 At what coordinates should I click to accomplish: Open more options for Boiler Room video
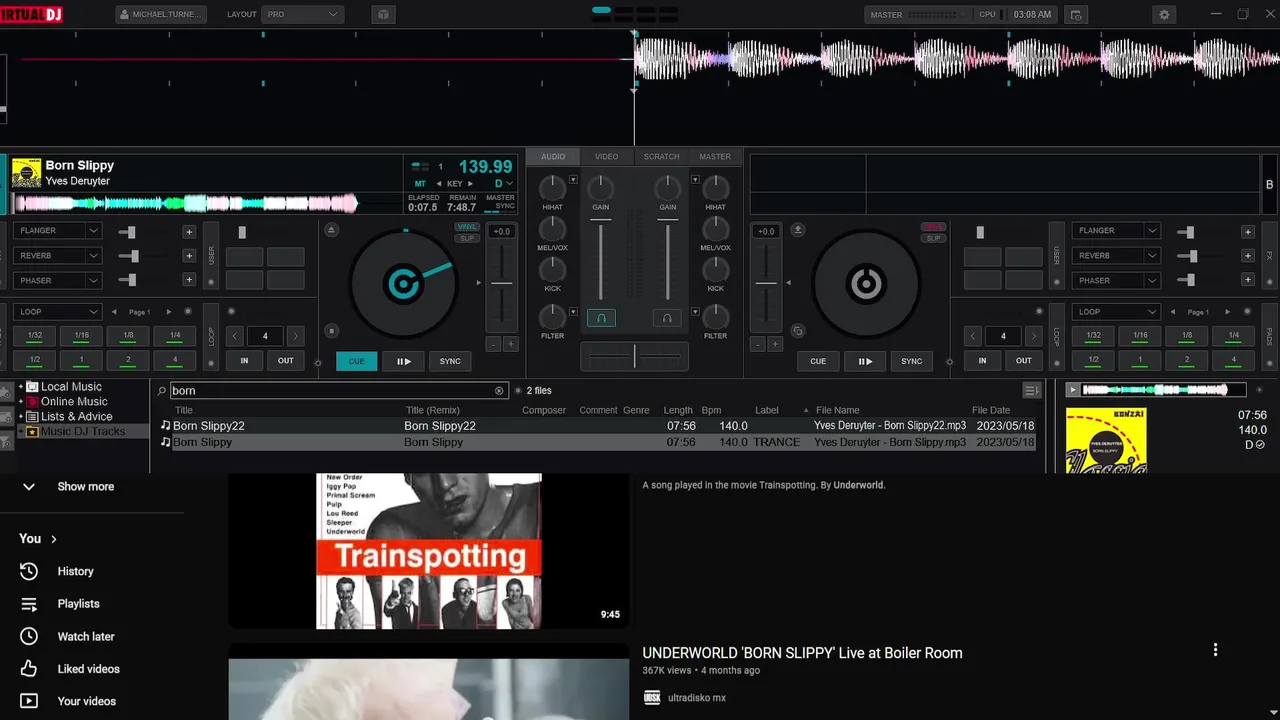[1215, 650]
